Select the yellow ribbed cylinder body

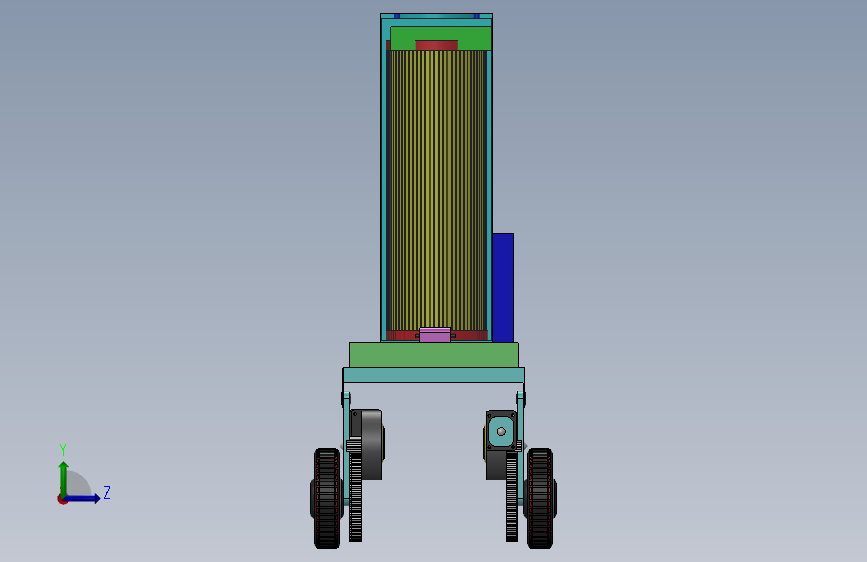point(437,191)
